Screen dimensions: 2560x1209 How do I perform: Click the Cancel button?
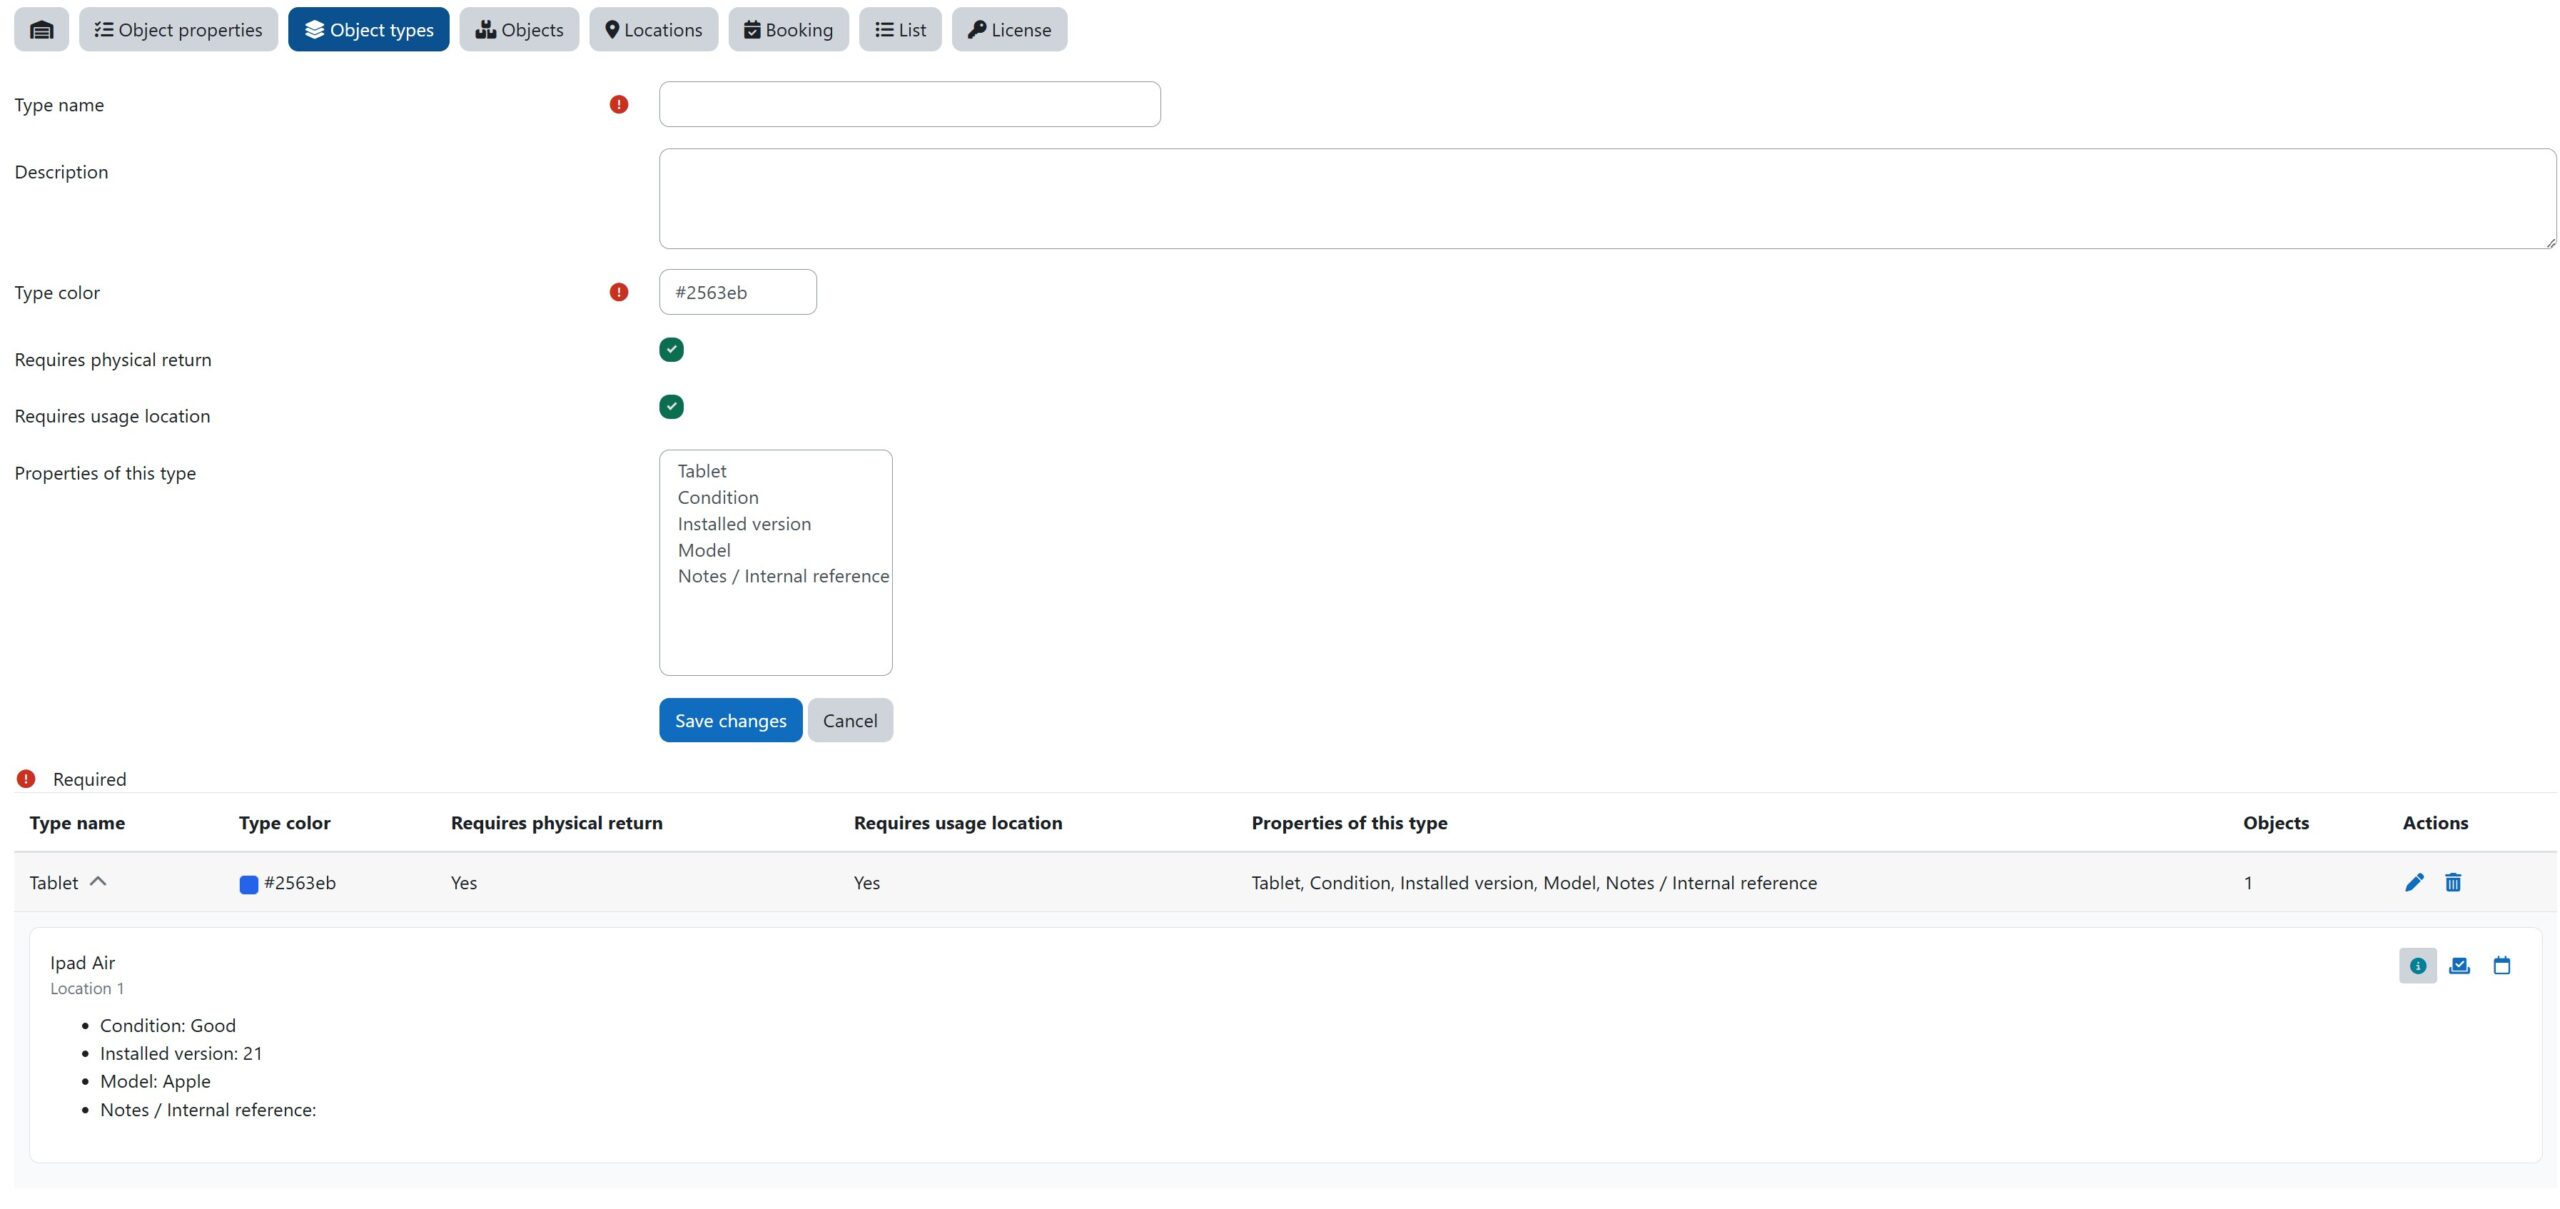(850, 721)
